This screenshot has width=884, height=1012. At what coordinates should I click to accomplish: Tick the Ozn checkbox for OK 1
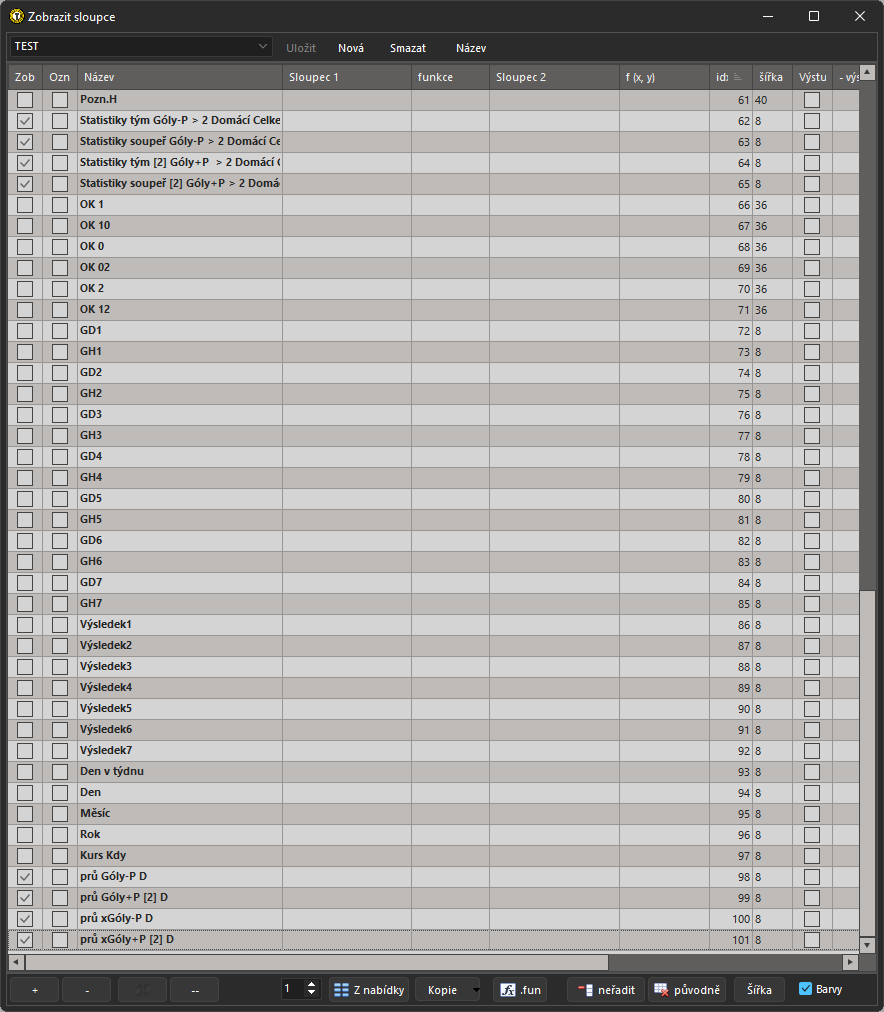click(x=60, y=205)
